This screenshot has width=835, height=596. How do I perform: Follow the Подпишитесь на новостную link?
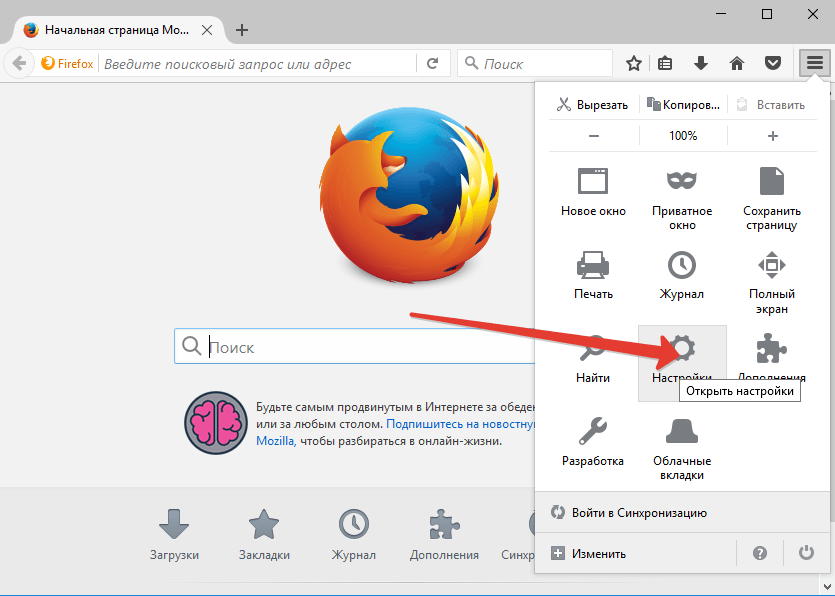click(461, 424)
